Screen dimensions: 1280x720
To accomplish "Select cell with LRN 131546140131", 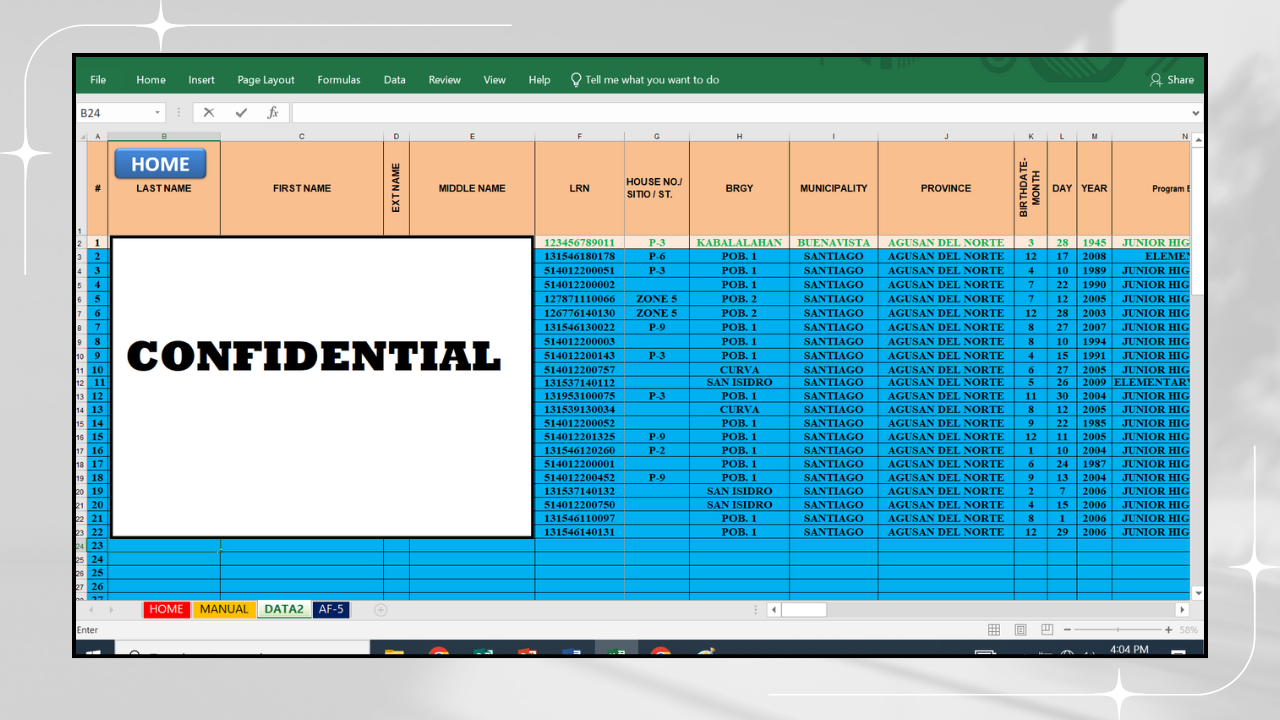I will click(x=579, y=532).
